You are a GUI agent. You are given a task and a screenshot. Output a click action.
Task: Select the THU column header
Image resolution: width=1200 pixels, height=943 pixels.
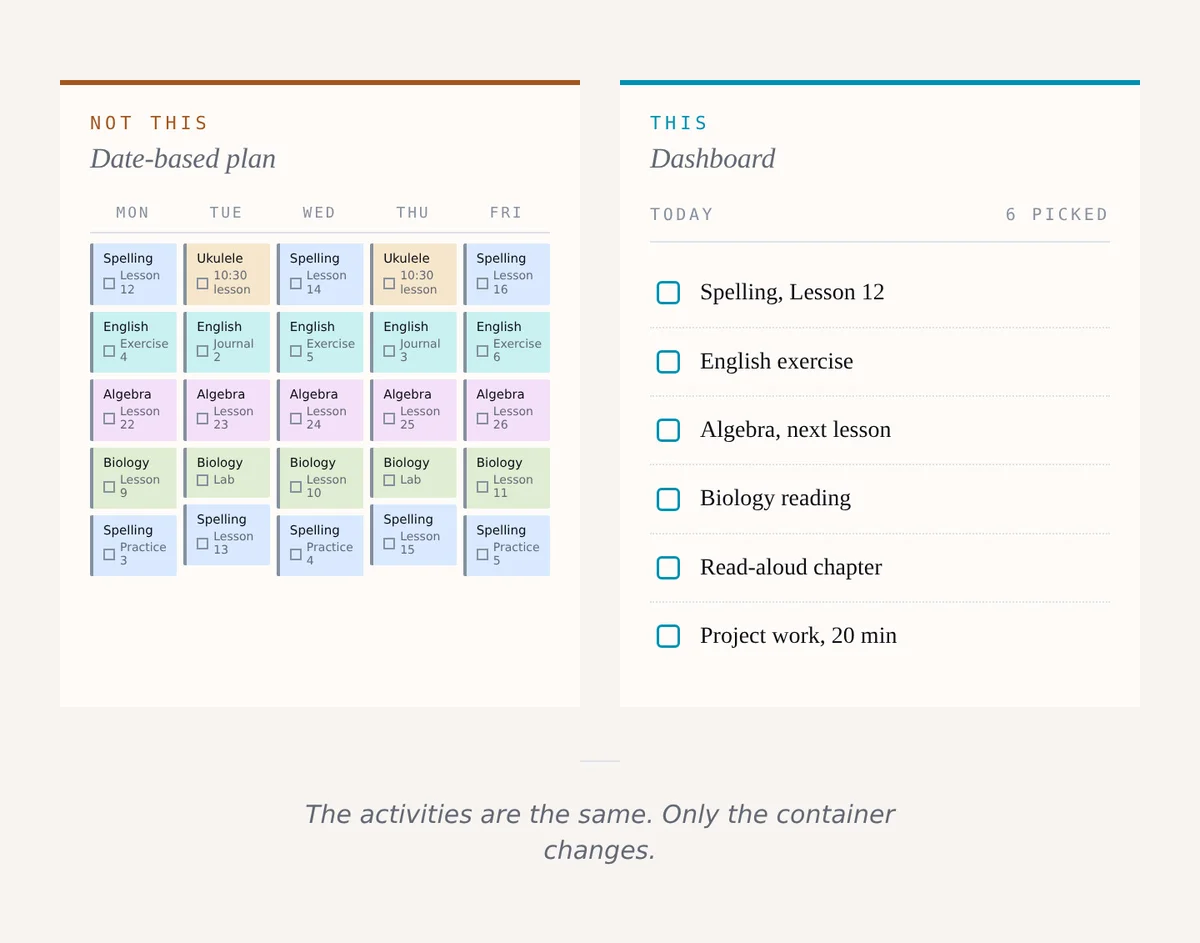[x=412, y=213]
